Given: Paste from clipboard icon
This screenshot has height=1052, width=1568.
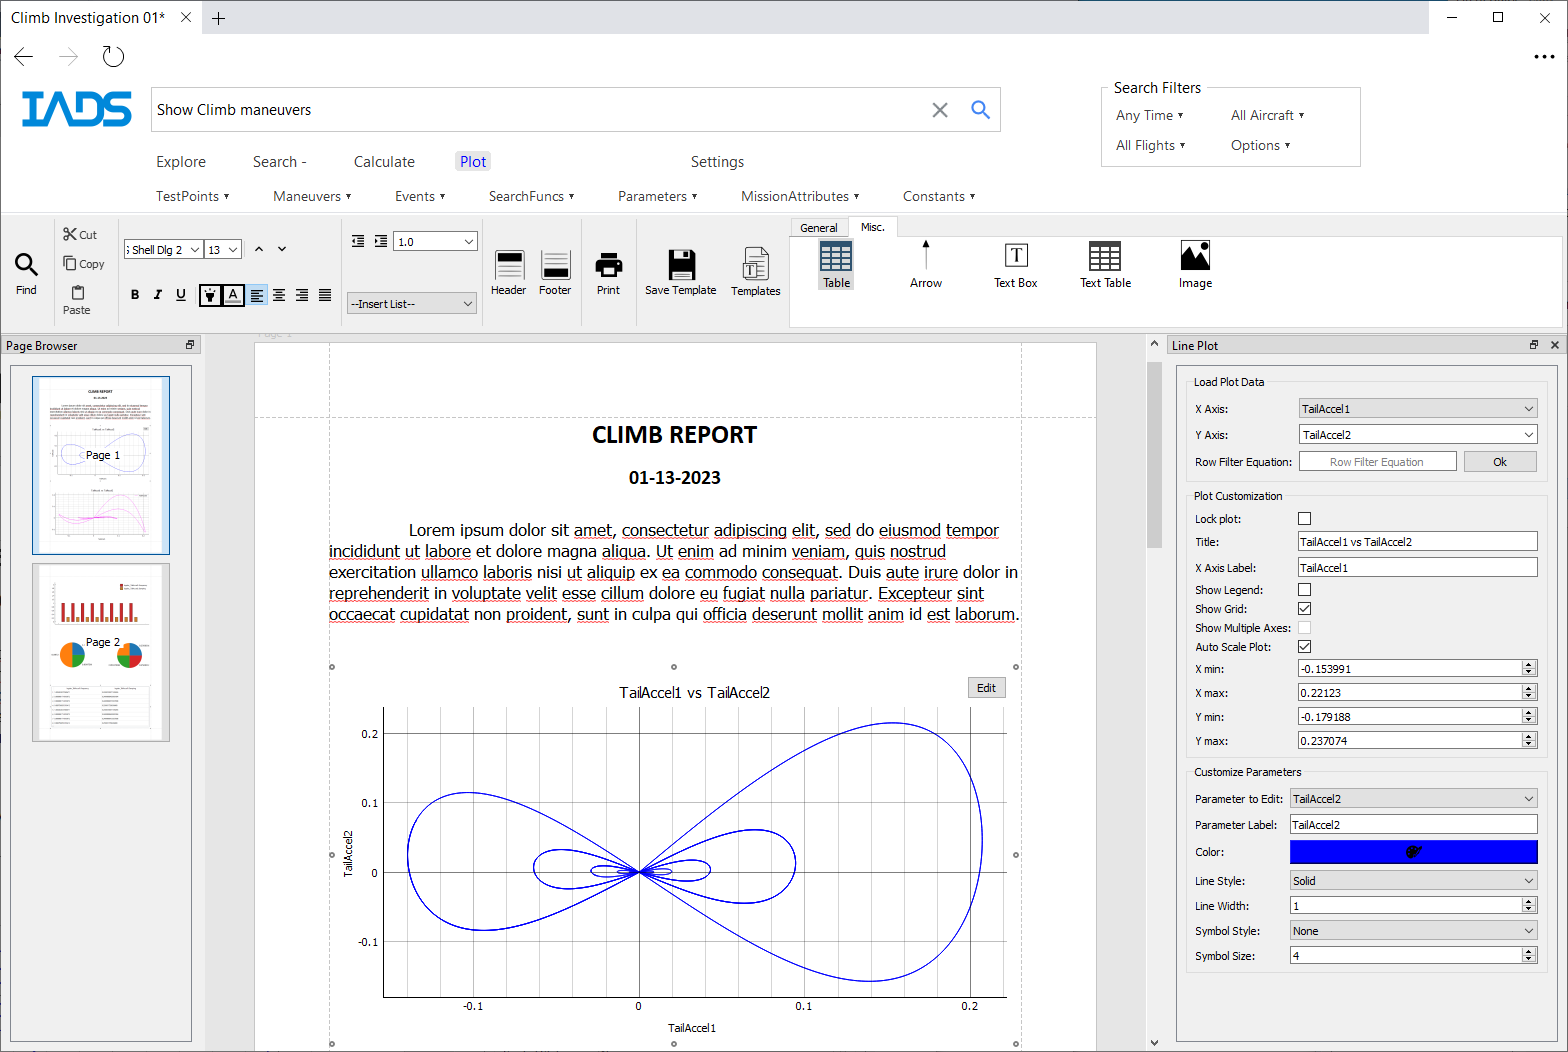Looking at the screenshot, I should coord(77,299).
